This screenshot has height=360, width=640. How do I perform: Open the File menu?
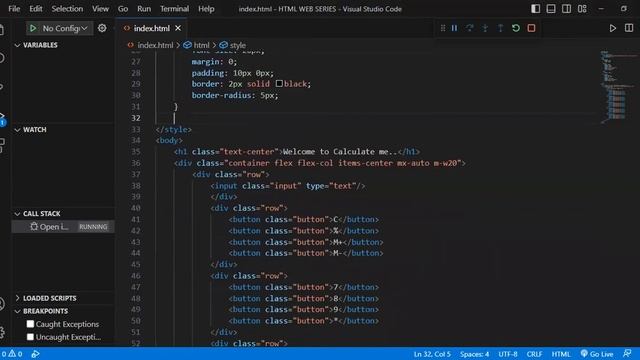(x=14, y=9)
